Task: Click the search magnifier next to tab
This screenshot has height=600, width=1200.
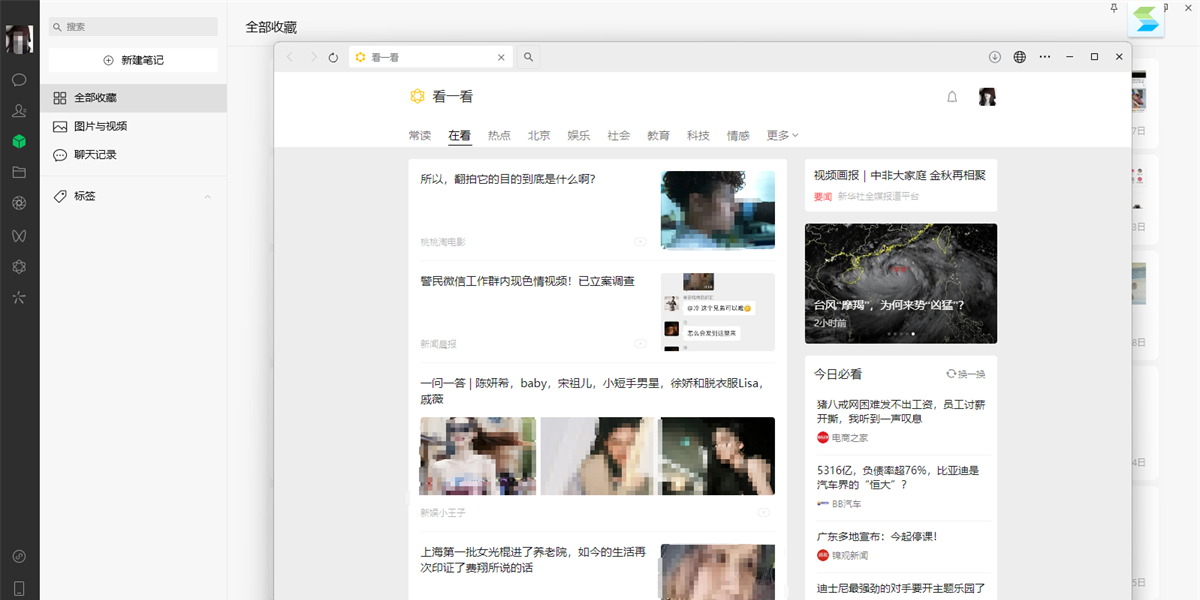Action: 528,57
